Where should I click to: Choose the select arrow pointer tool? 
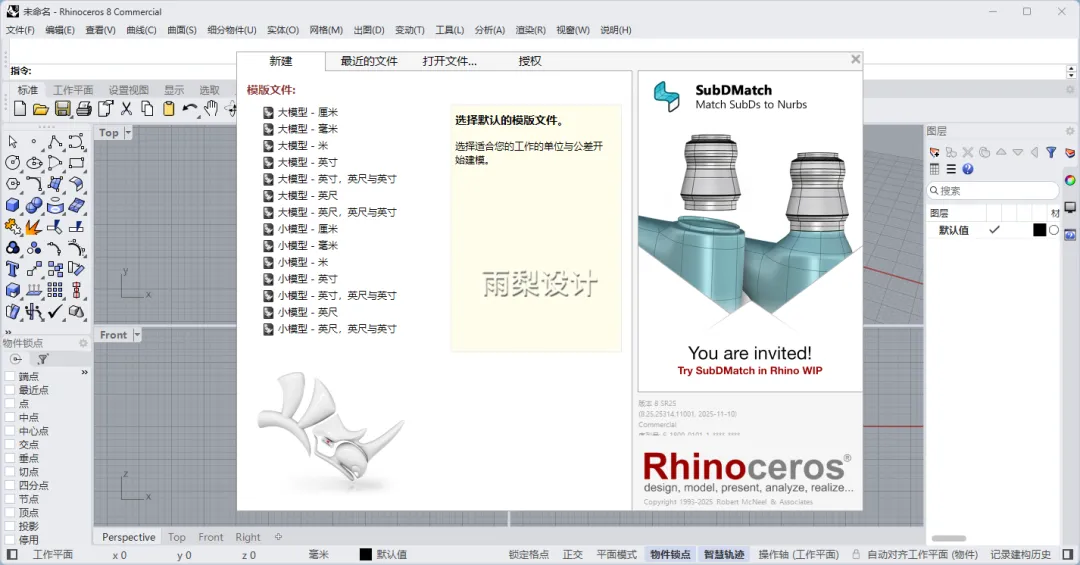pos(12,142)
